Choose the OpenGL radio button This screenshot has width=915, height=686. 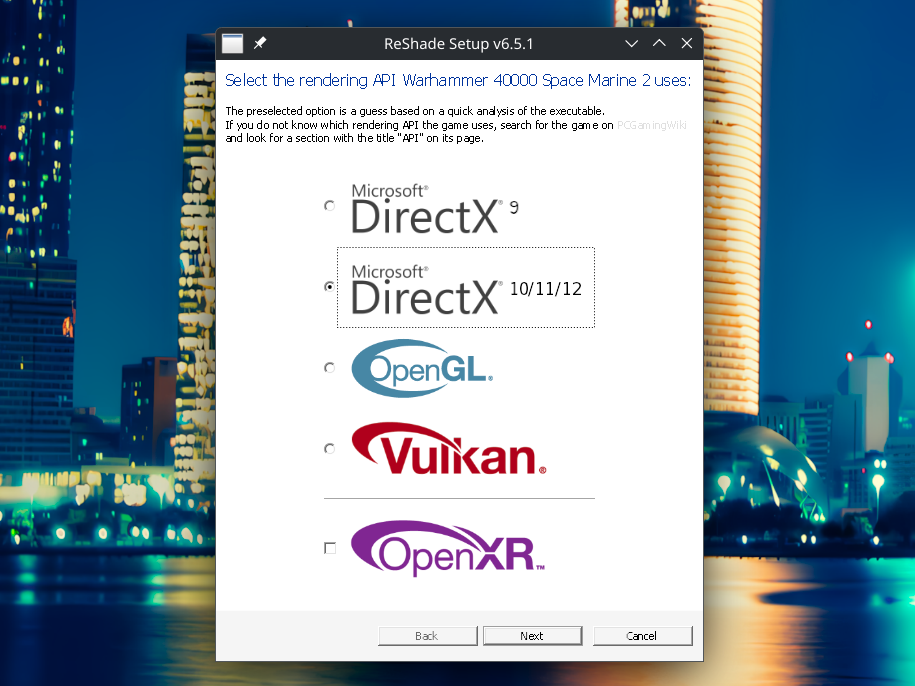(x=330, y=368)
